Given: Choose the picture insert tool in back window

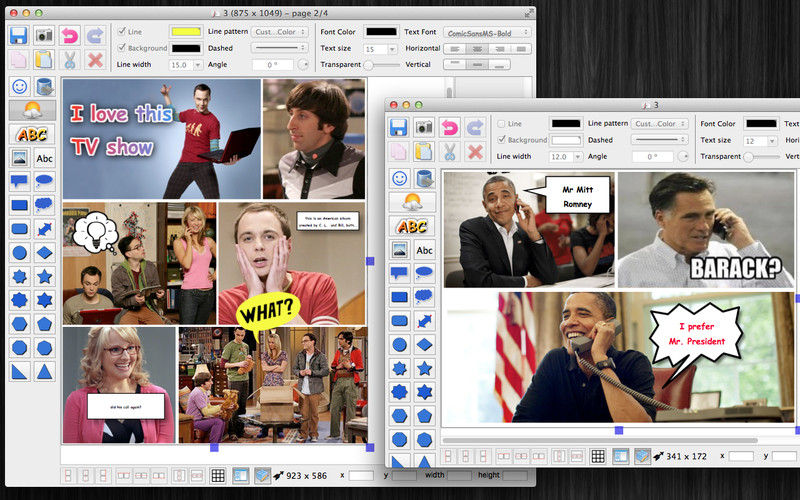Looking at the screenshot, I should pyautogui.click(x=19, y=158).
